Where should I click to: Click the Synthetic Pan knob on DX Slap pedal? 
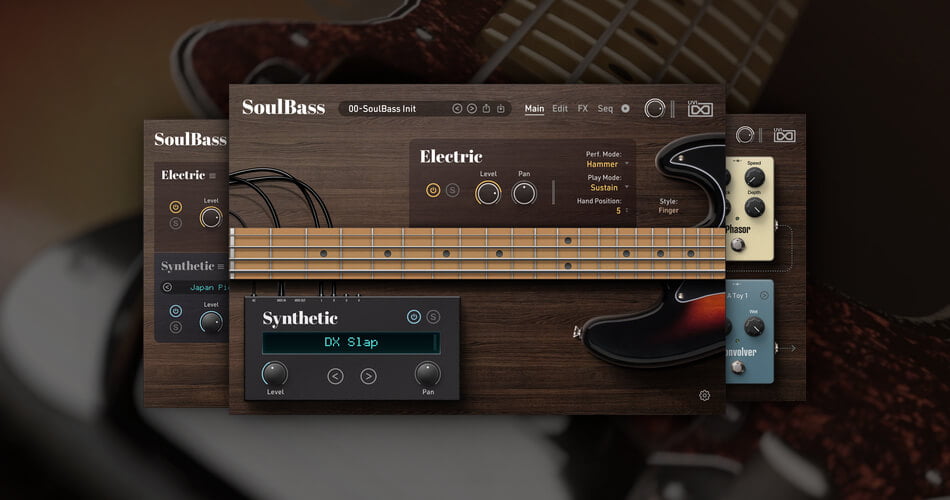tap(427, 374)
